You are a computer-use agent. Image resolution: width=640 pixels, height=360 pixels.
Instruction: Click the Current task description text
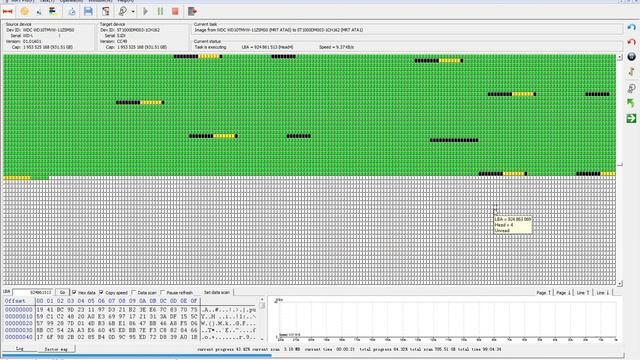click(278, 30)
